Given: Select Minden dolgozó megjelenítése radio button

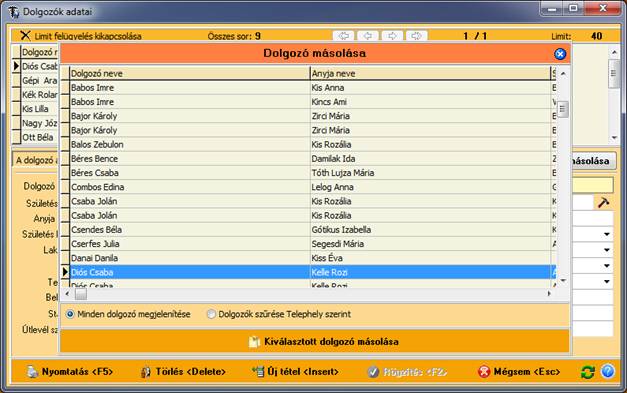Looking at the screenshot, I should (x=70, y=314).
